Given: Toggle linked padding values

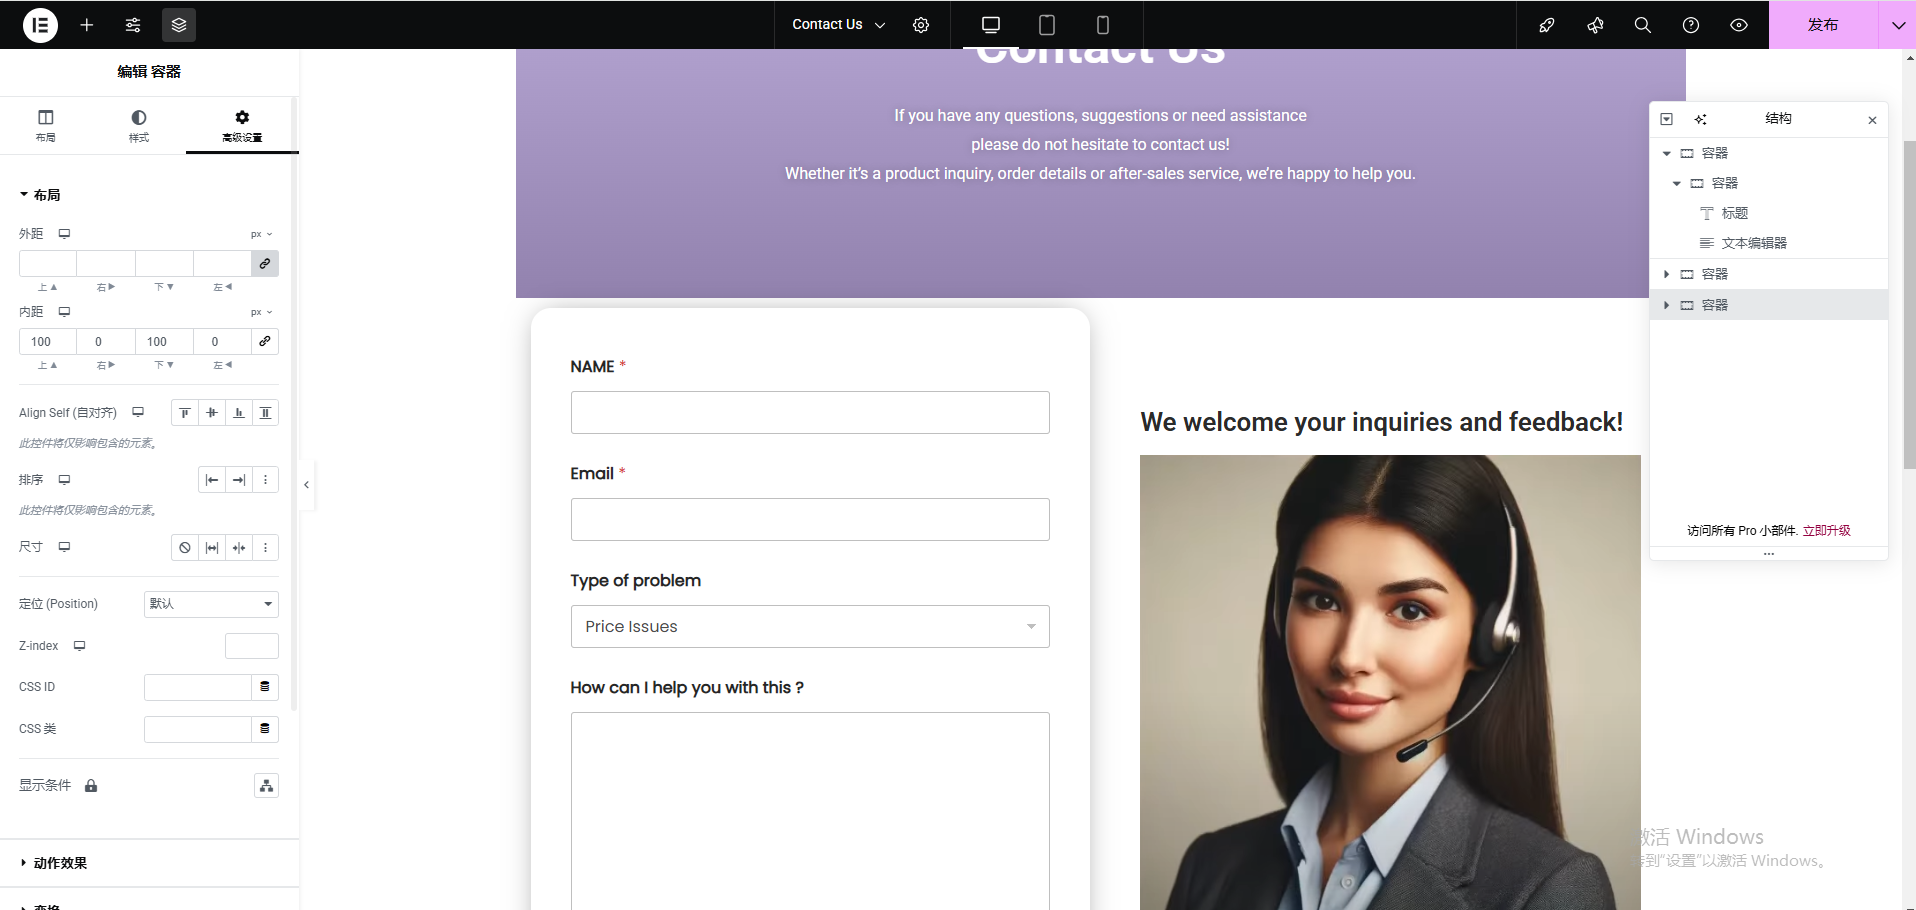Looking at the screenshot, I should (x=265, y=342).
